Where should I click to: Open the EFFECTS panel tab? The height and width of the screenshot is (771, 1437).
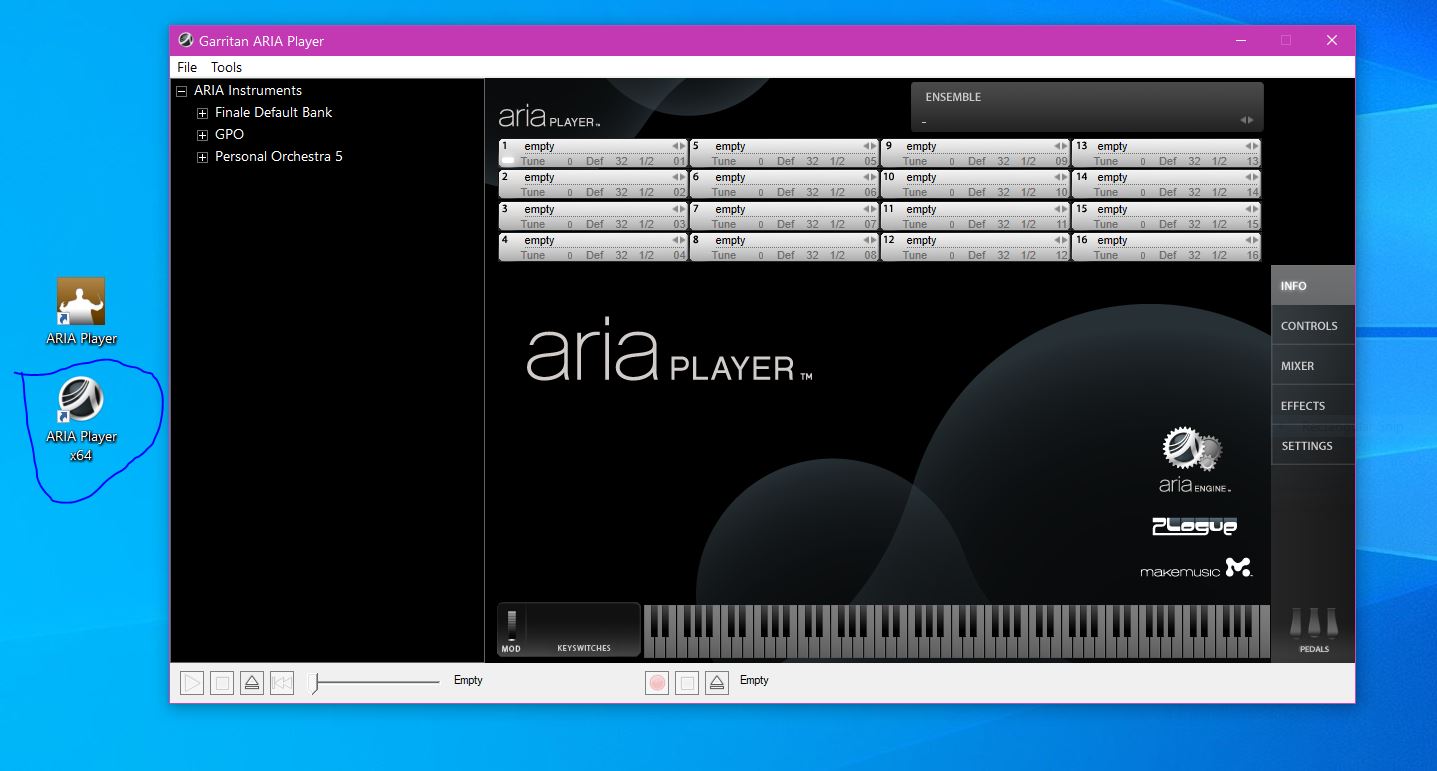coord(1302,406)
